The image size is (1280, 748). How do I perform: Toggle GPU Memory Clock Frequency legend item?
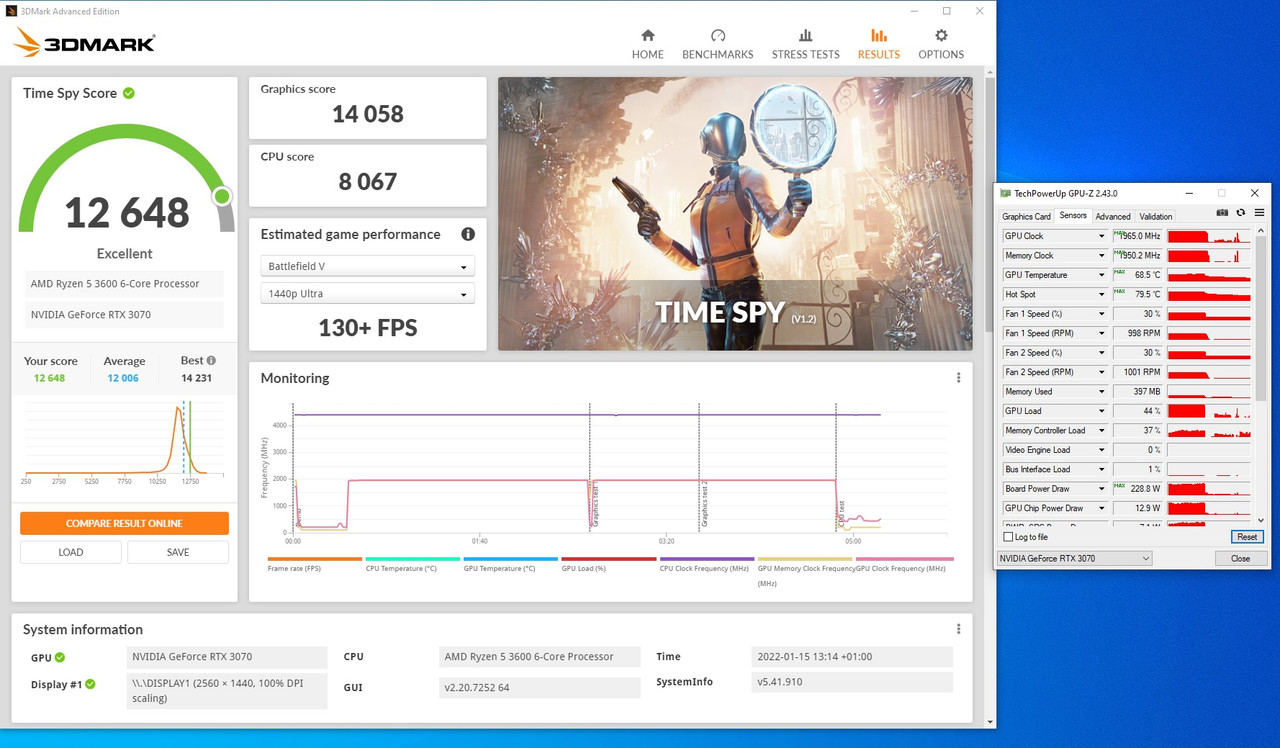pos(806,570)
